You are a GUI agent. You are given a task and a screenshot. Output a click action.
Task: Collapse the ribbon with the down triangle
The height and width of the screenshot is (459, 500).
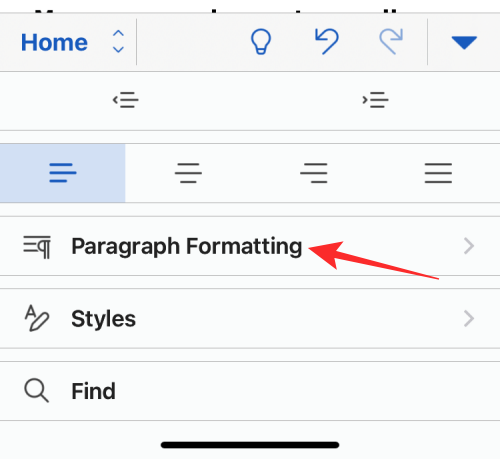(464, 43)
